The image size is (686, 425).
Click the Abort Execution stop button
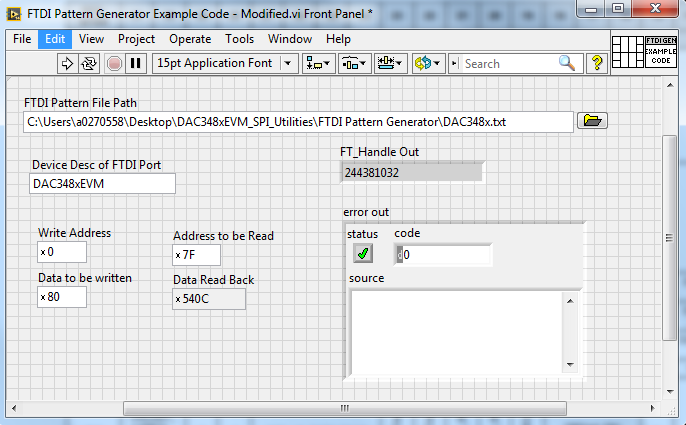click(114, 64)
